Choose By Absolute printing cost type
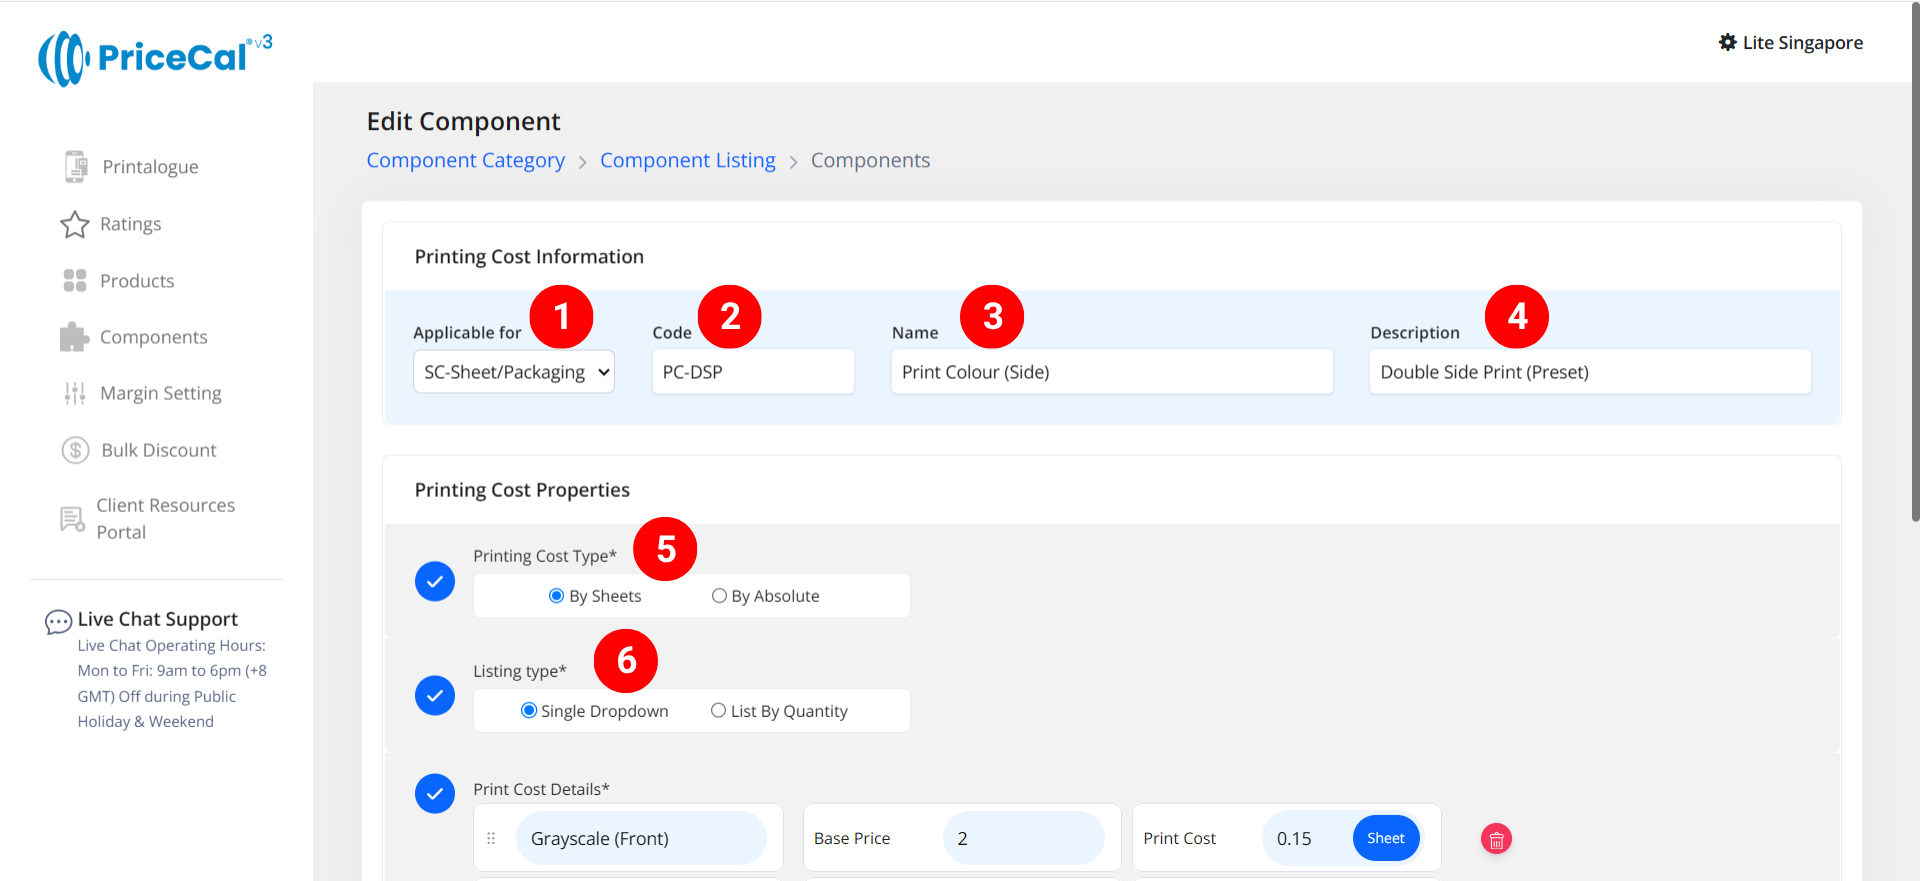Viewport: 1920px width, 881px height. coord(719,596)
